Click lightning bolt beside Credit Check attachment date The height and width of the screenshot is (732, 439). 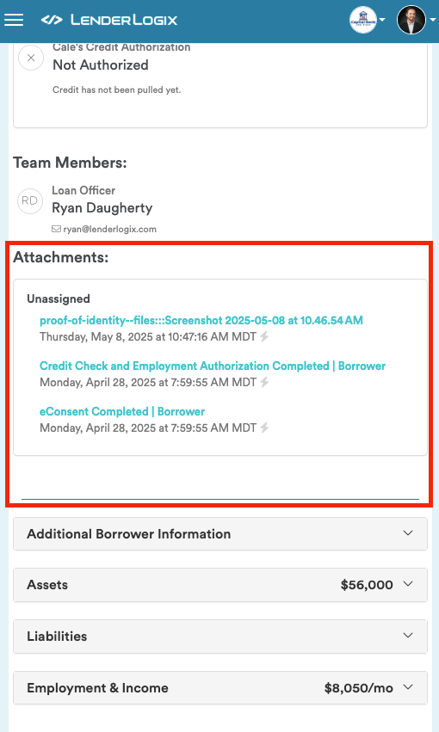click(264, 382)
